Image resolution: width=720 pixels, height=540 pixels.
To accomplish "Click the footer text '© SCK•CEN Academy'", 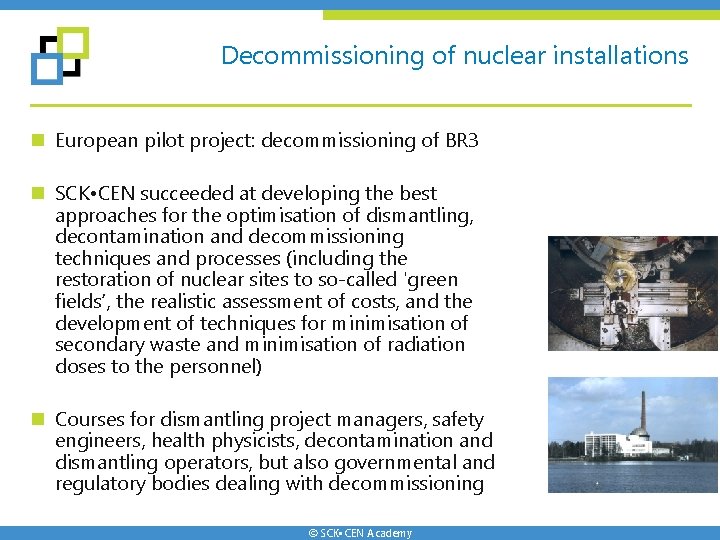I will (x=360, y=533).
